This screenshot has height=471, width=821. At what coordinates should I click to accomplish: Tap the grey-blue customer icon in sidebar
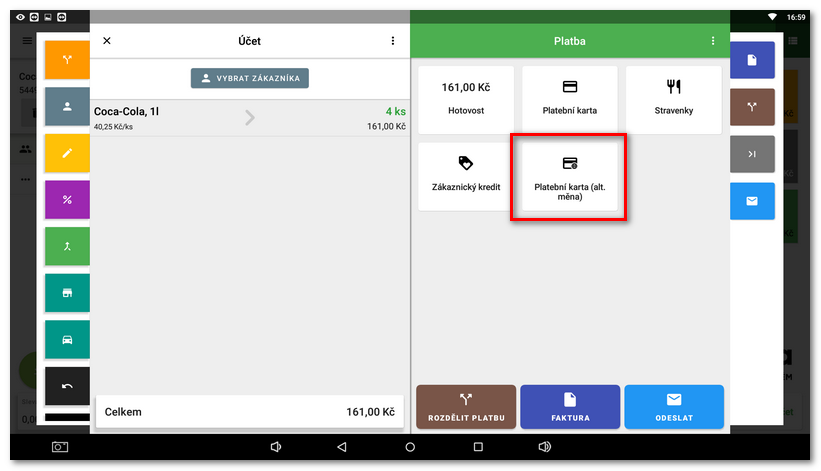click(67, 106)
